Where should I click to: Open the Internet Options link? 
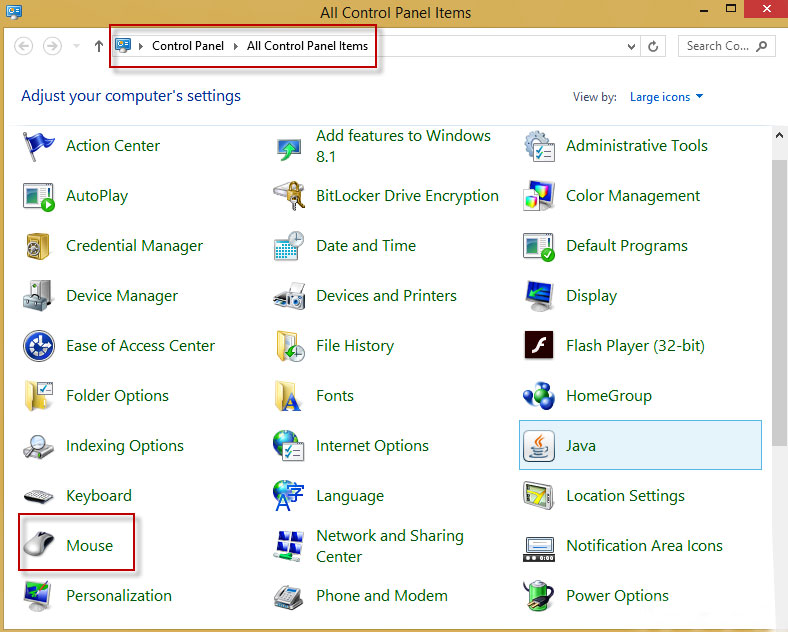pyautogui.click(x=372, y=446)
